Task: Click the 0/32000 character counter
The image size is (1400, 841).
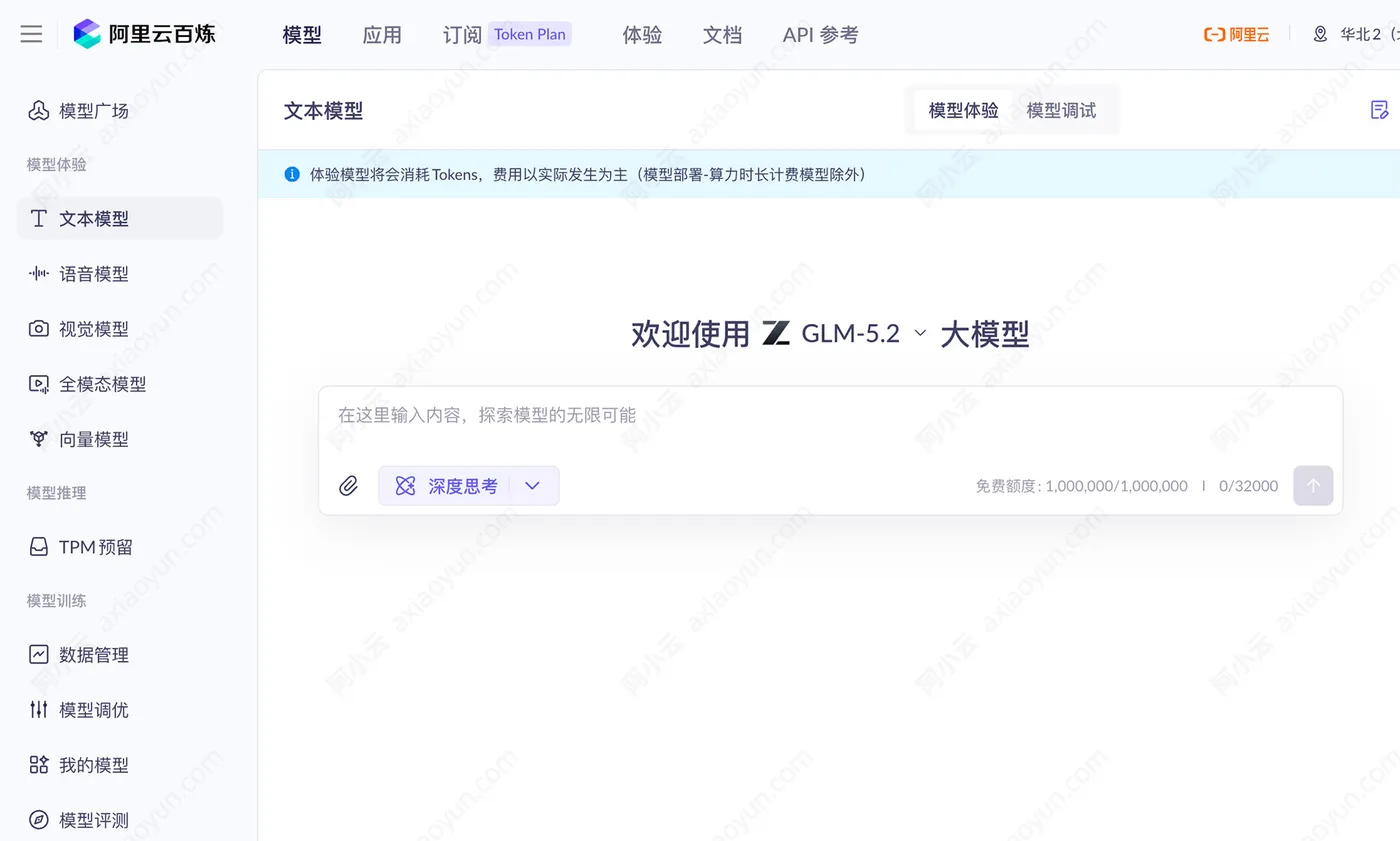Action: [1248, 486]
